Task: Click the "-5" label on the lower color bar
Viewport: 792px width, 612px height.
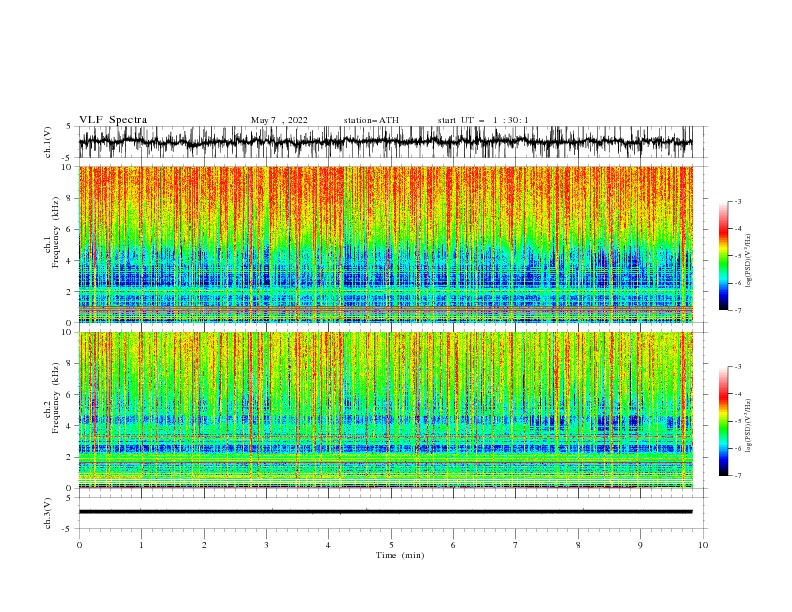Action: point(737,421)
